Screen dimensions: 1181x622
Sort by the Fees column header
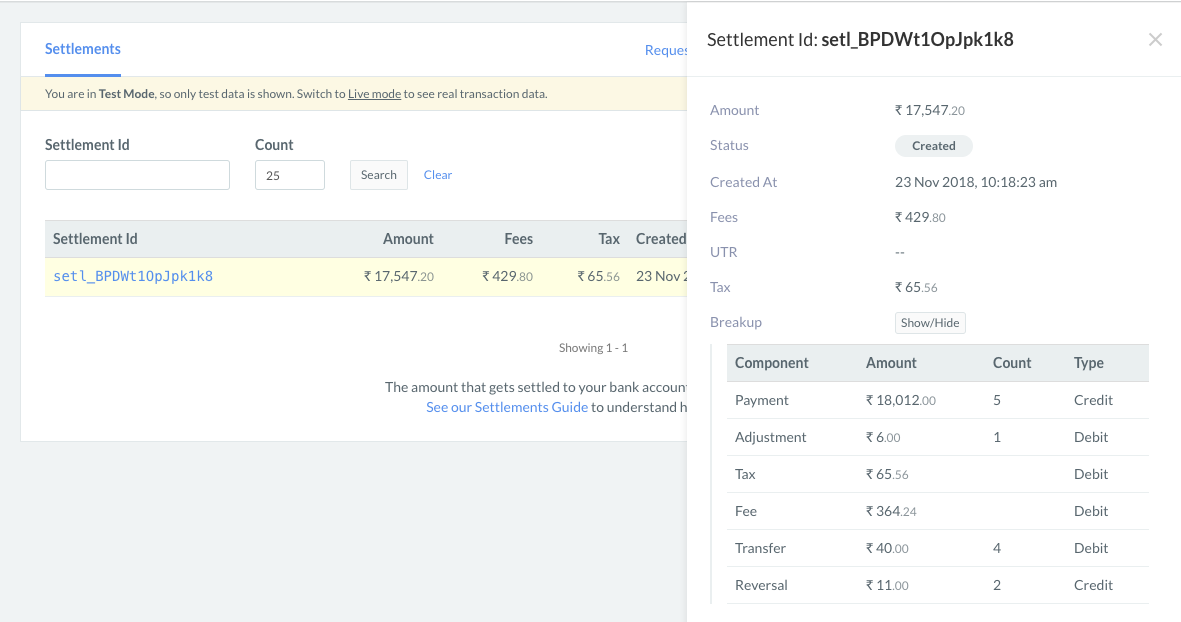pyautogui.click(x=518, y=238)
